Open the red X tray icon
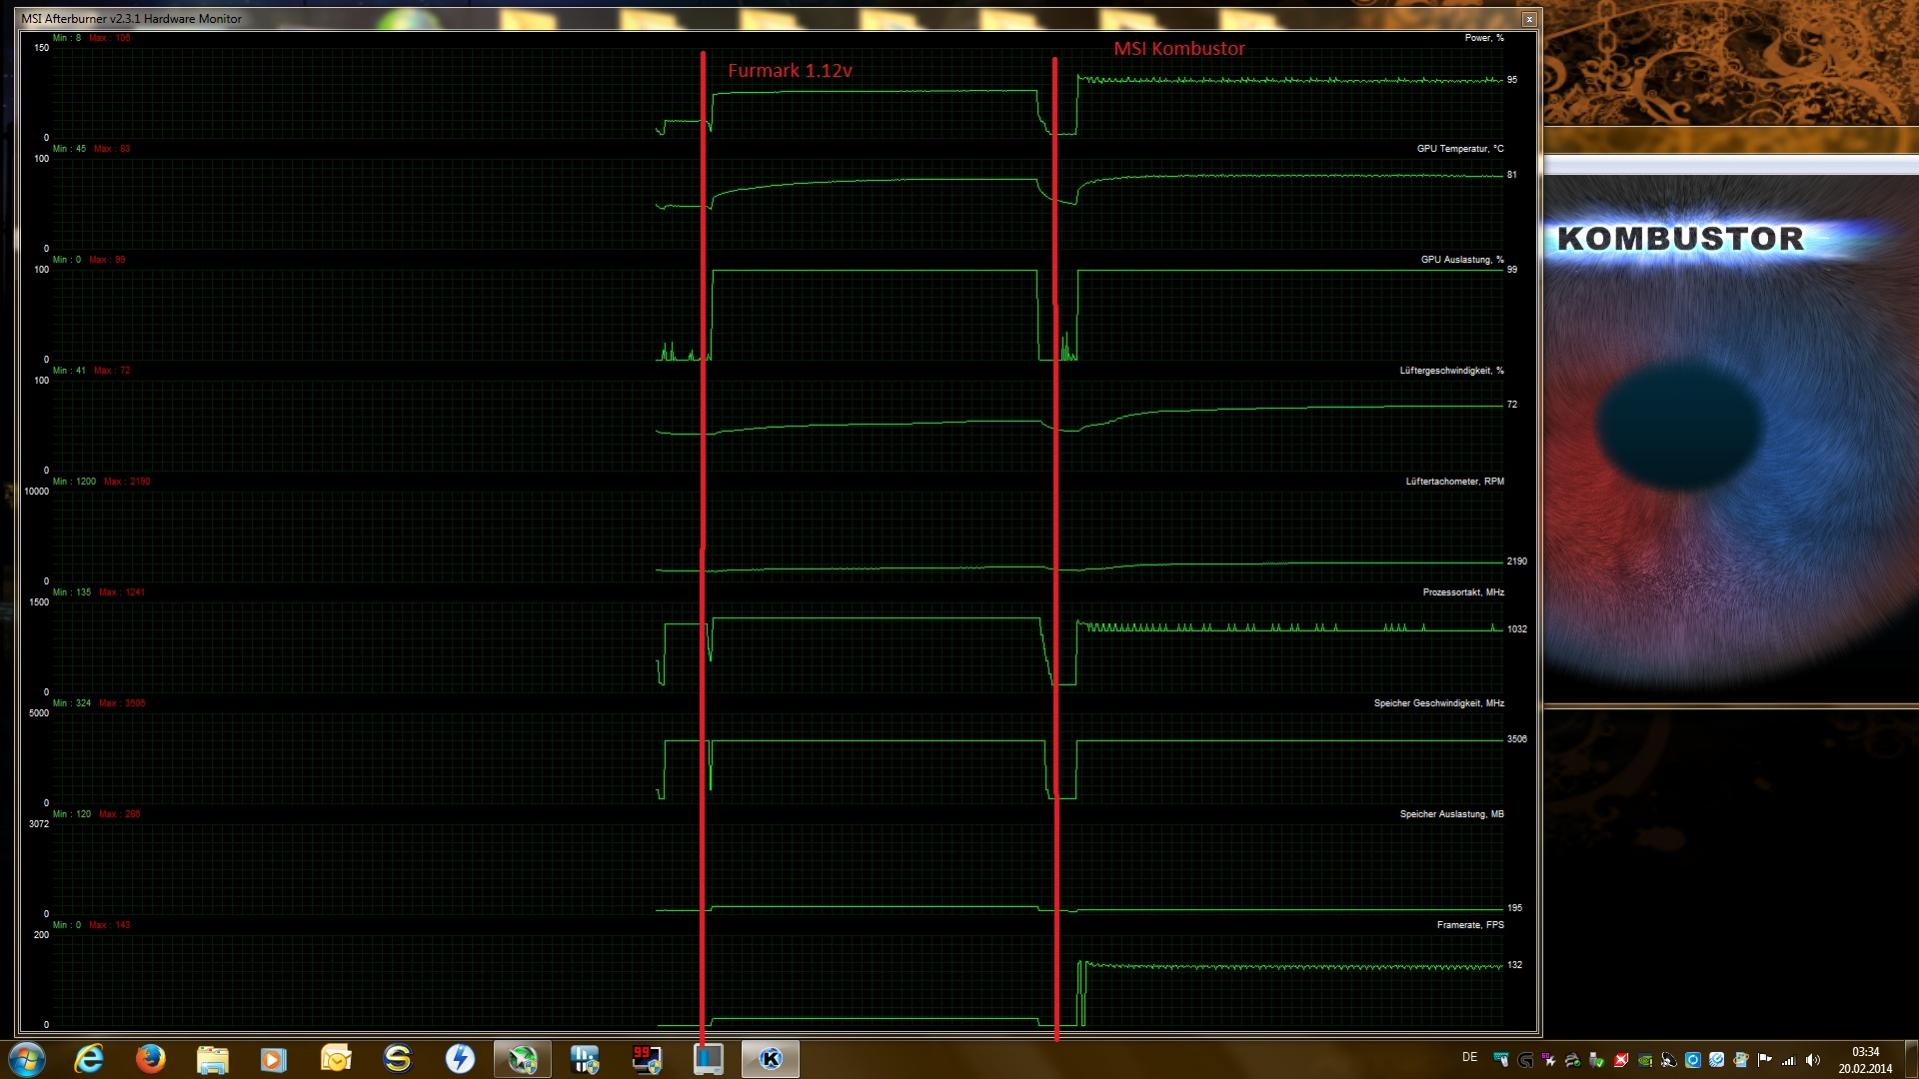The width and height of the screenshot is (1919, 1079). (x=1621, y=1059)
